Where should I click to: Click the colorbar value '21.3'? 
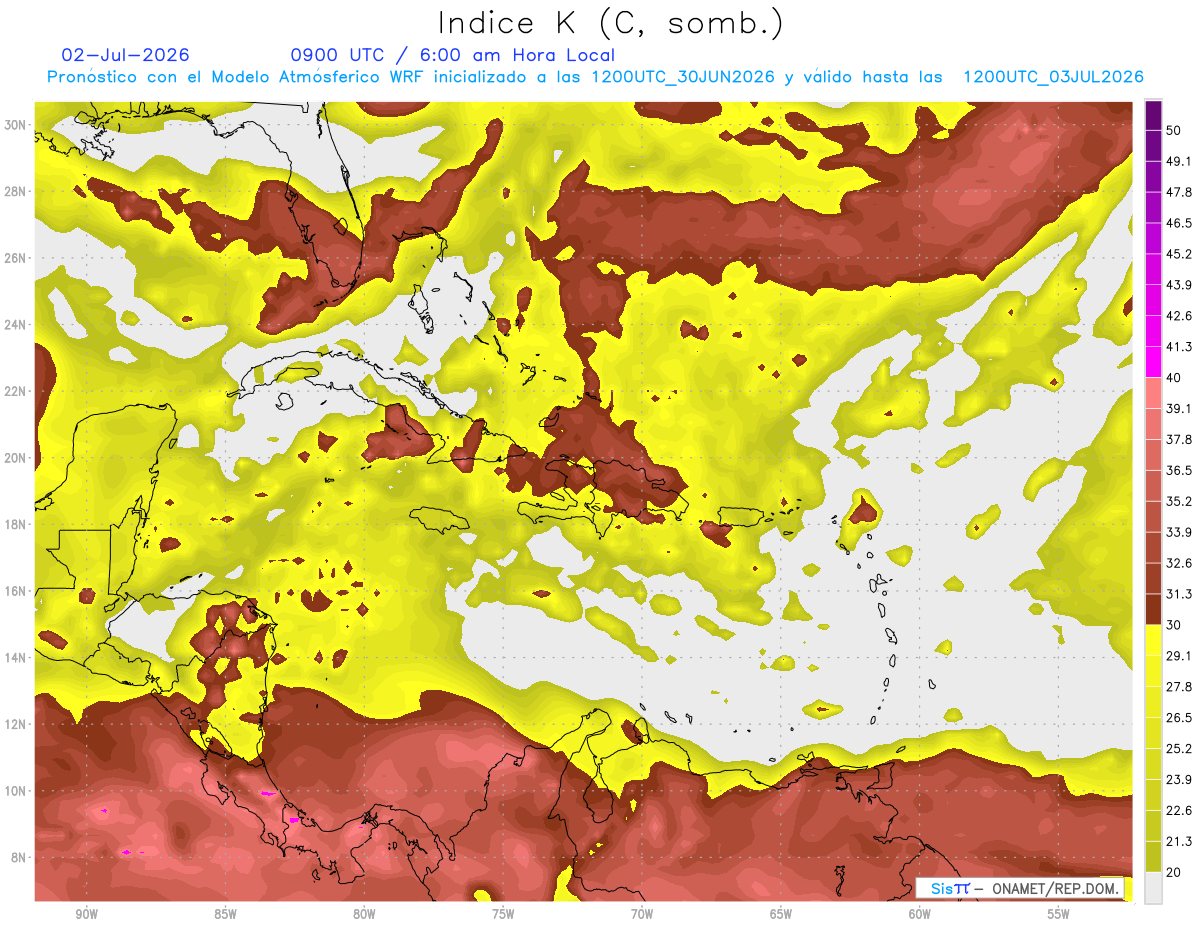tap(1178, 841)
